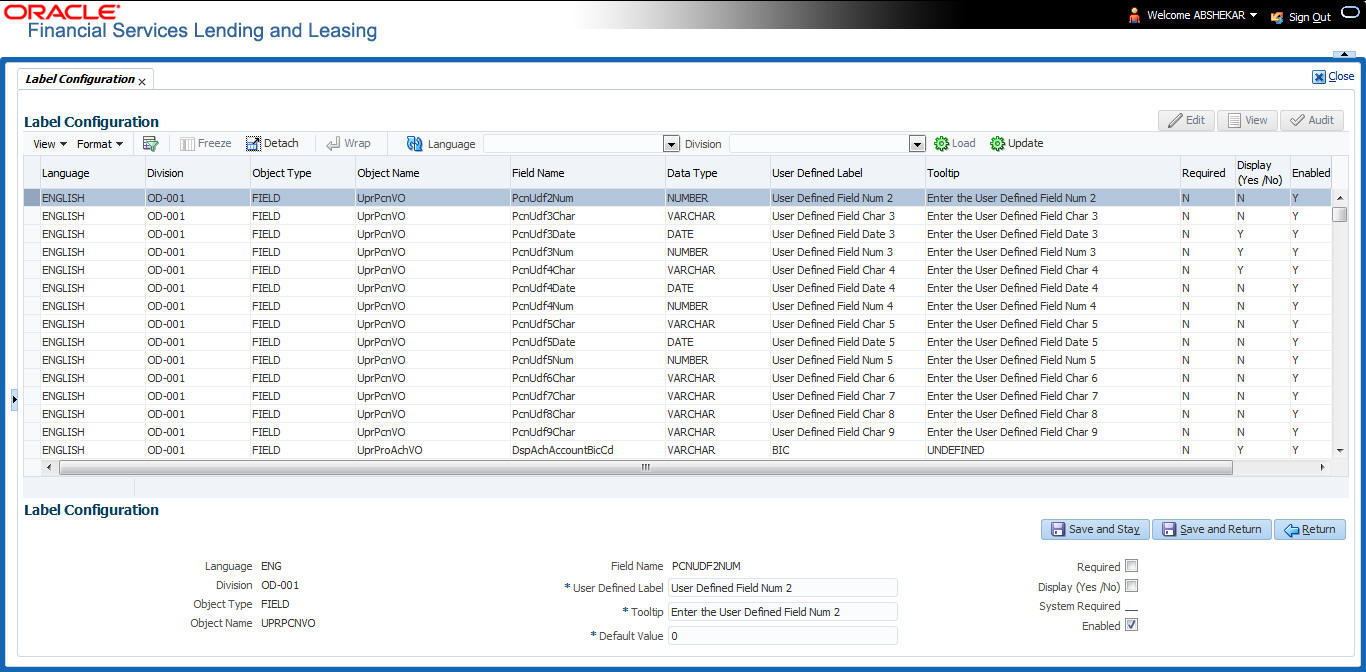The height and width of the screenshot is (672, 1366).
Task: Sort by Object Name column header
Action: (x=432, y=173)
